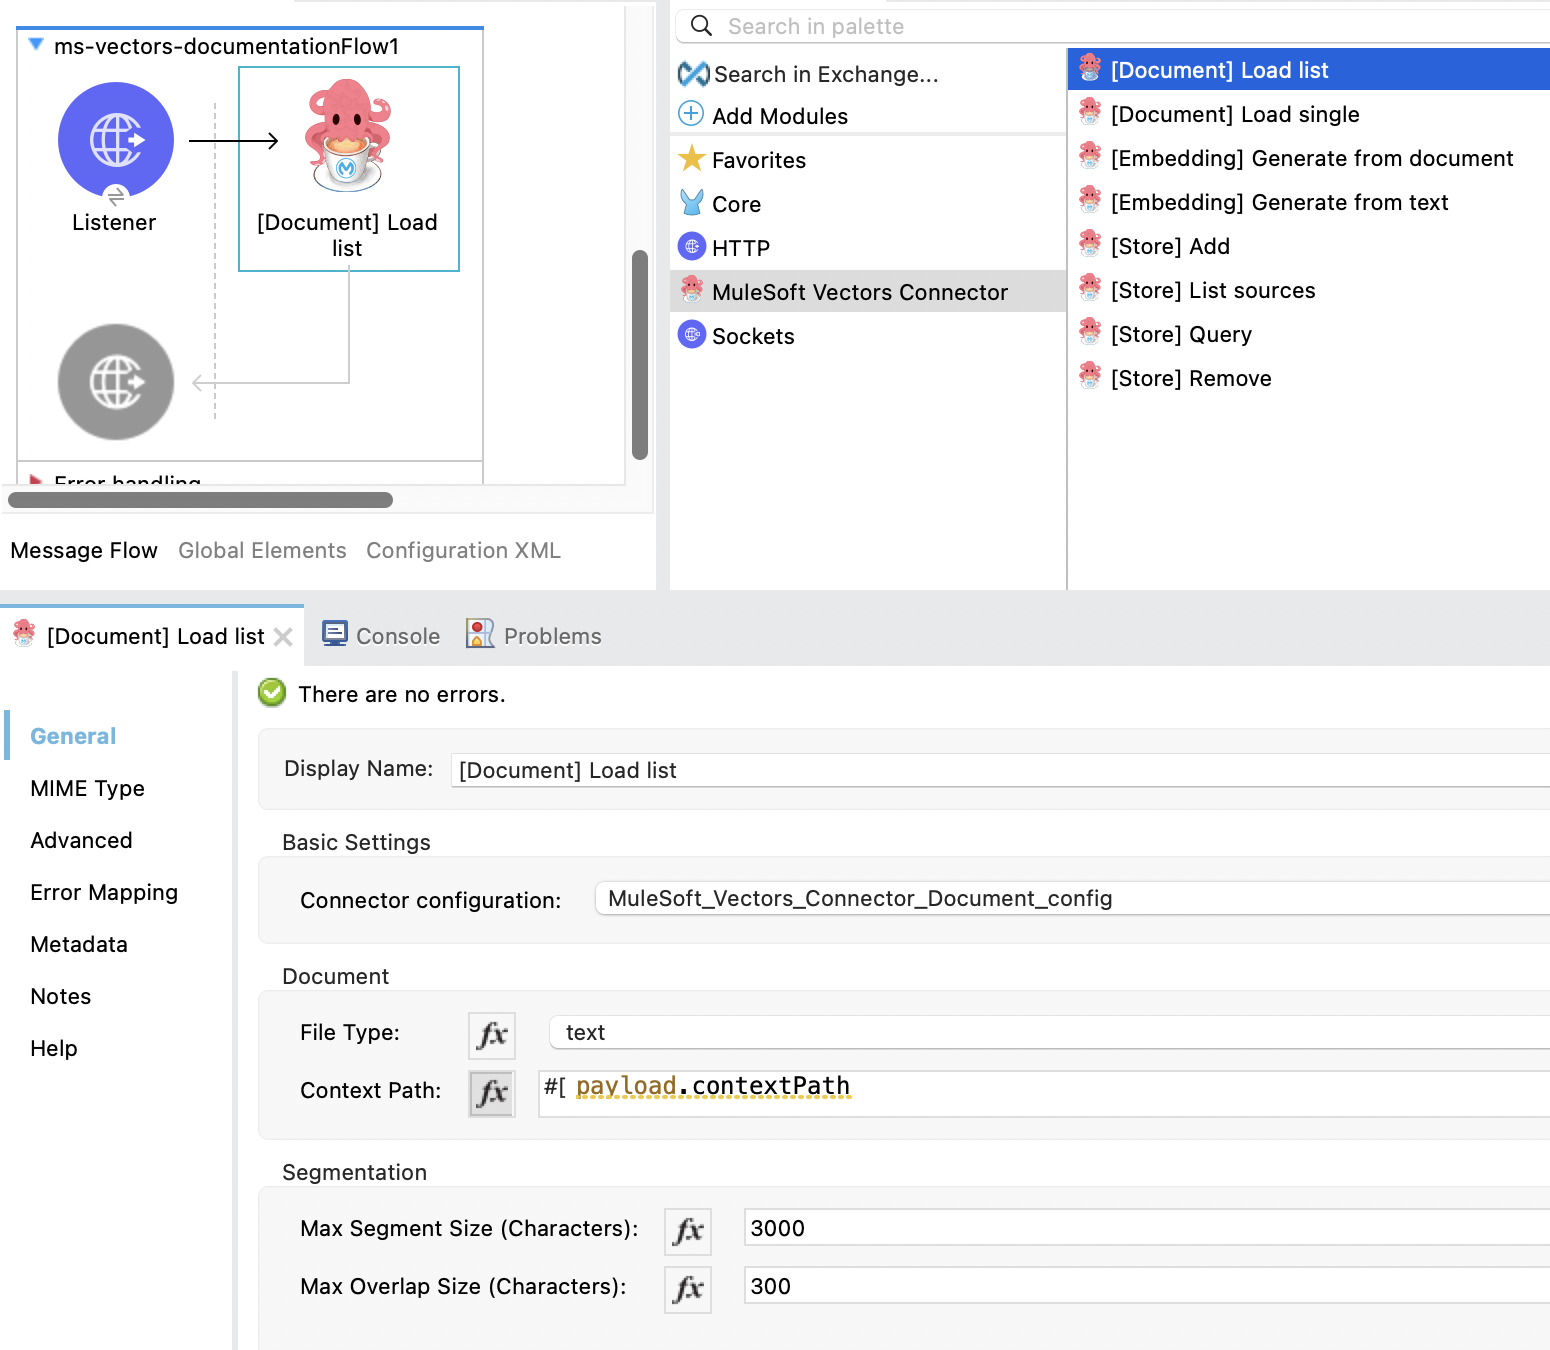Viewport: 1550px width, 1350px height.
Task: Open the Help section
Action: tap(54, 1048)
